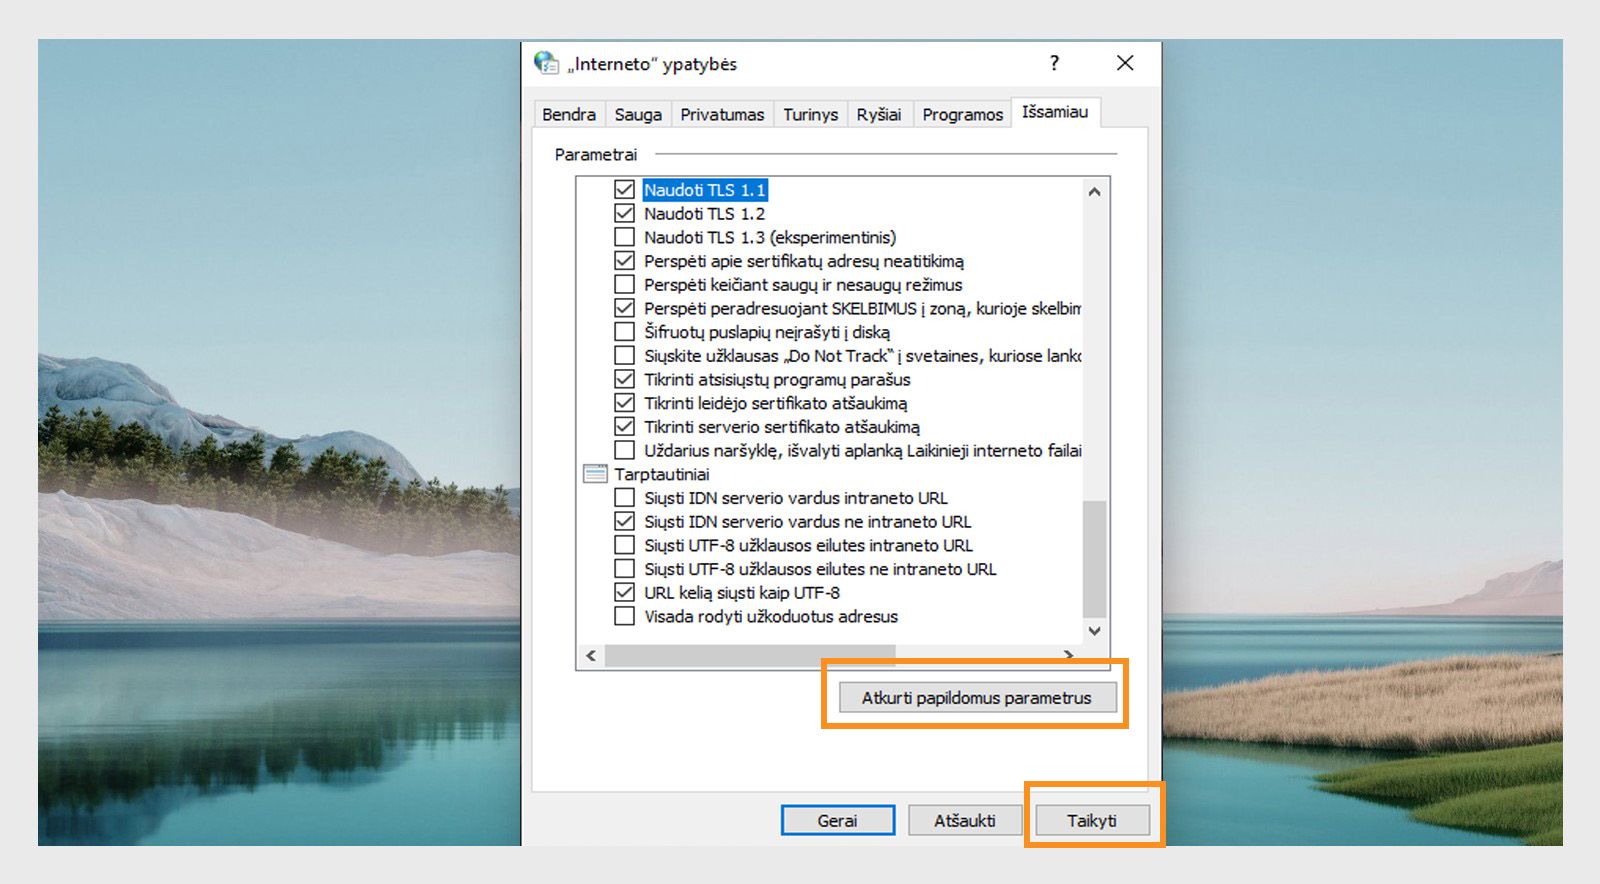Click the Tarptautiniai category icon
Screen dimensions: 1600x884
pyautogui.click(x=595, y=474)
